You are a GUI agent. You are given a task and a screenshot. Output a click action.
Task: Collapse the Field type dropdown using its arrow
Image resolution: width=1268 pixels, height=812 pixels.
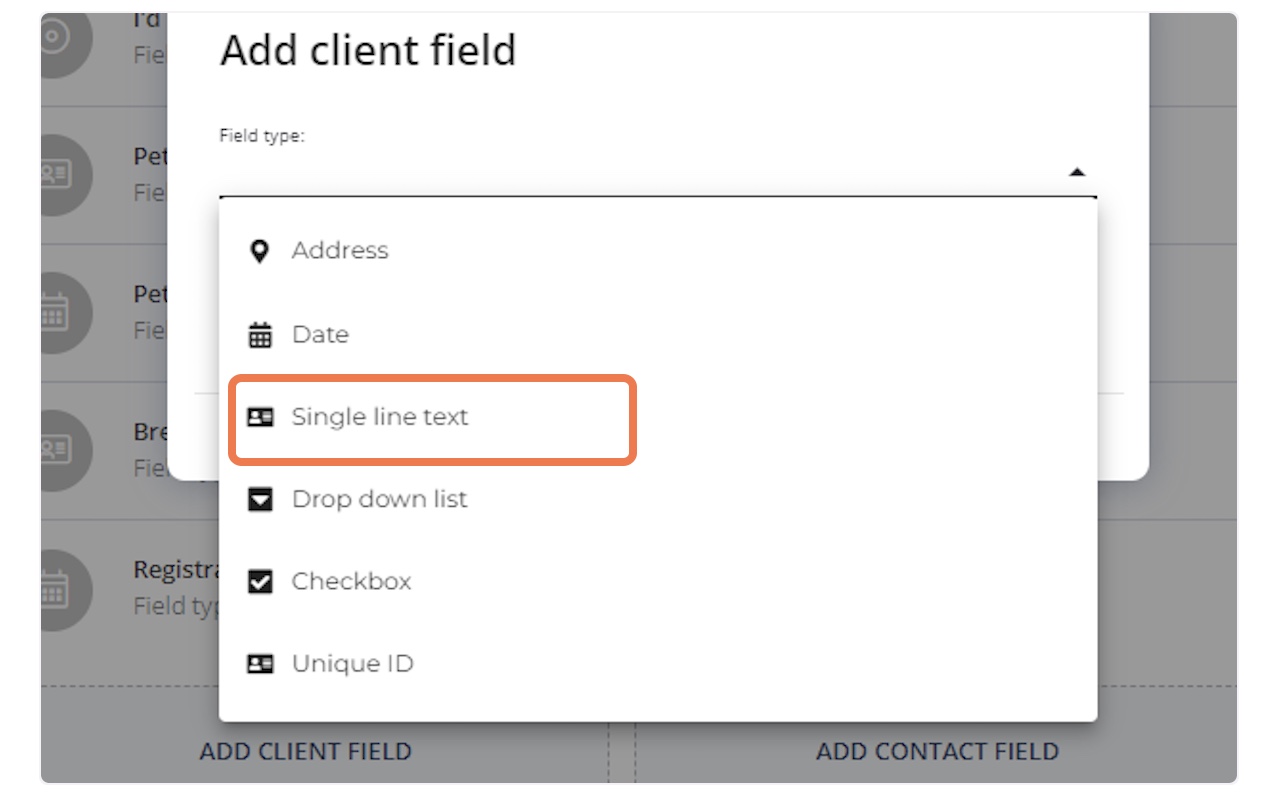tap(1078, 171)
